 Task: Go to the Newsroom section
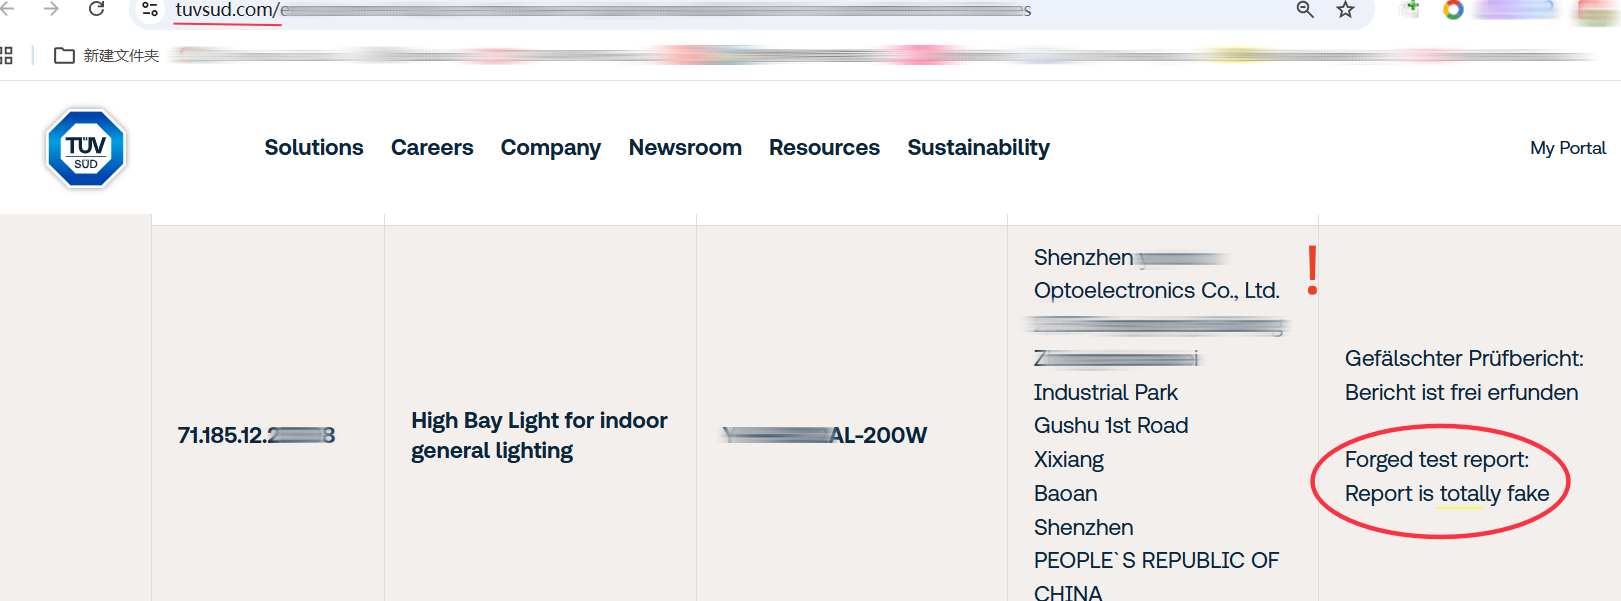point(685,148)
